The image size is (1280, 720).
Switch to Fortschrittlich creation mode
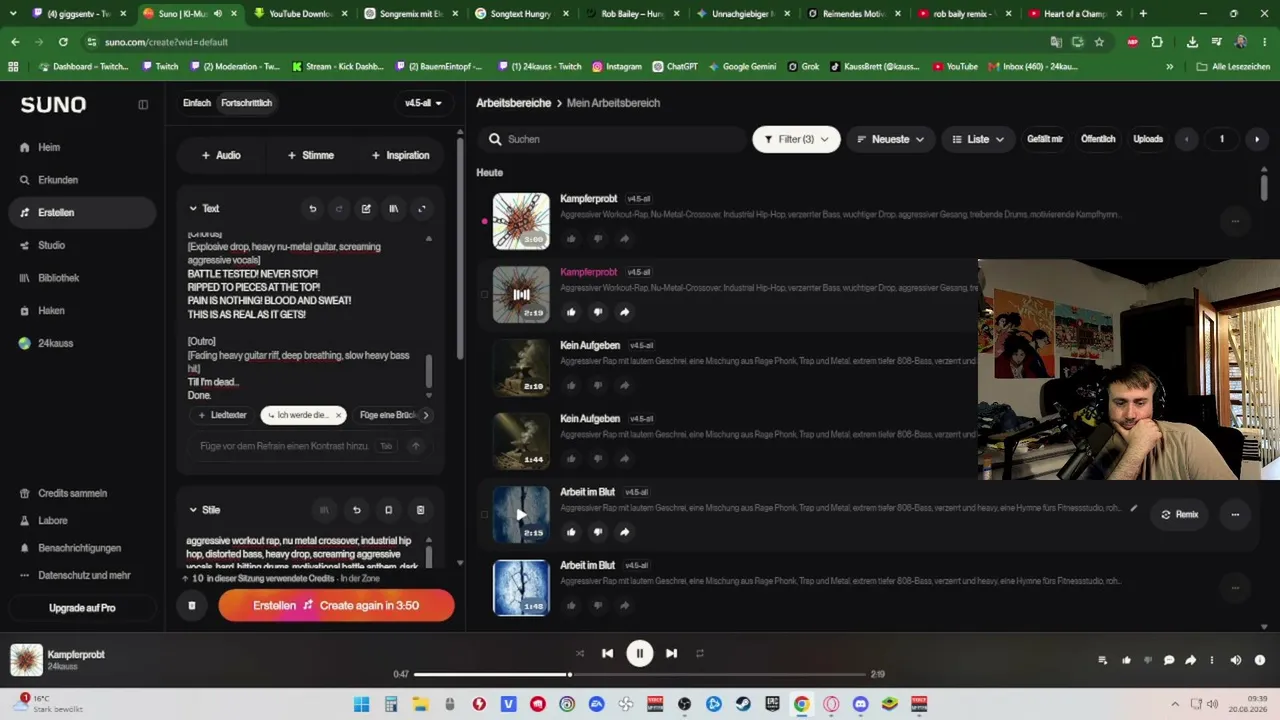pyautogui.click(x=246, y=103)
